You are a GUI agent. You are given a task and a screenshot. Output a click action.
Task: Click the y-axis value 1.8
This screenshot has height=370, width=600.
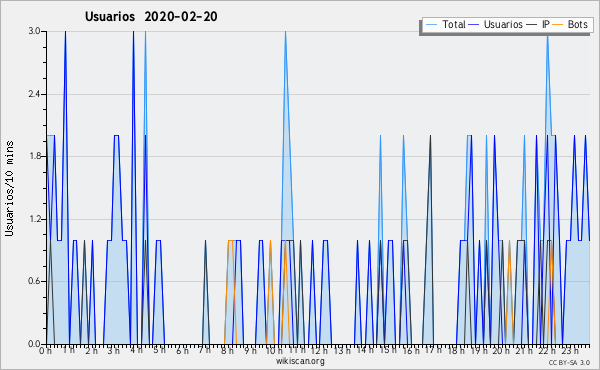point(34,156)
